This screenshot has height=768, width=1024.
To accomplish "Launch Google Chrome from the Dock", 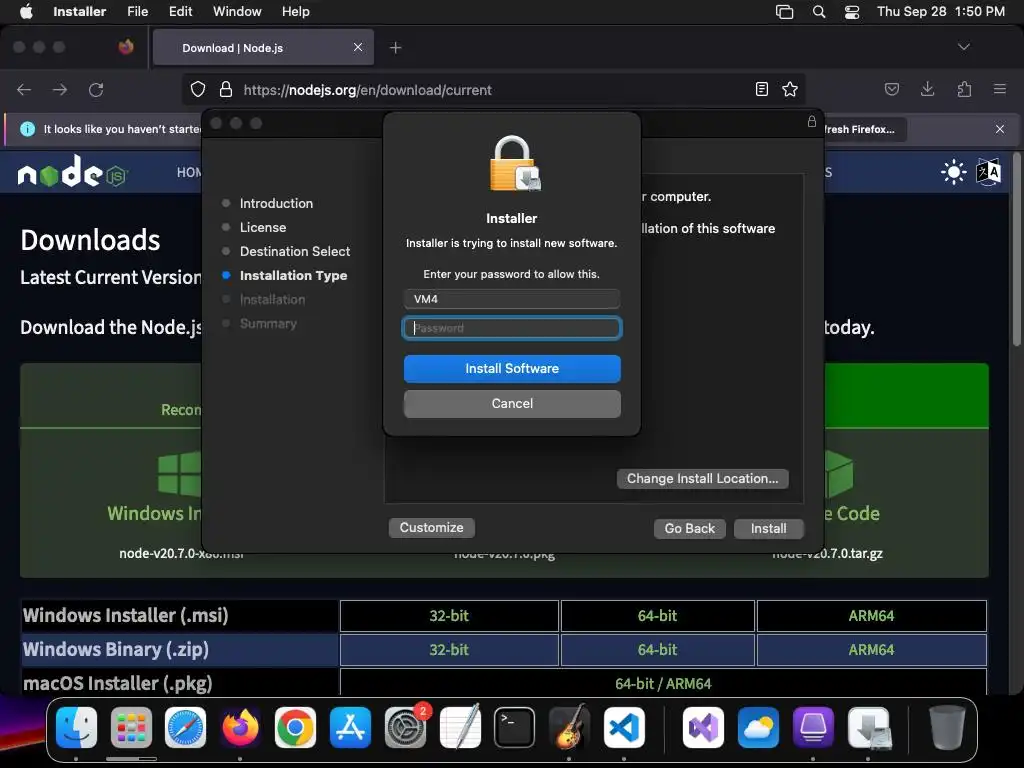I will [295, 728].
